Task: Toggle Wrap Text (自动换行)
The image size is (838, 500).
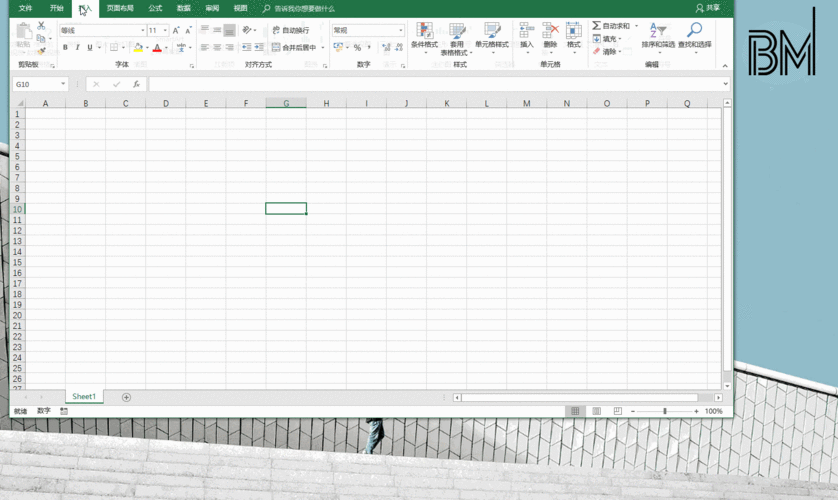Action: pos(291,31)
